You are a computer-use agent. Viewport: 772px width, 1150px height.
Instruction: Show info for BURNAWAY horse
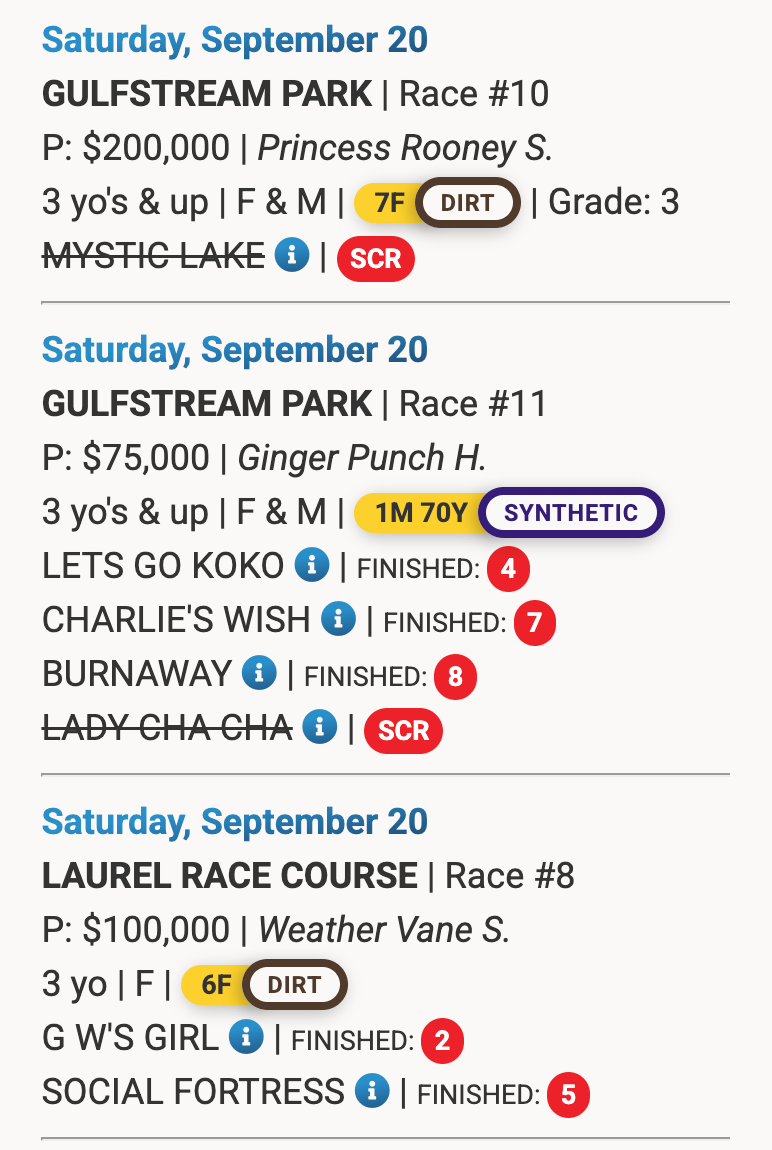(x=259, y=674)
